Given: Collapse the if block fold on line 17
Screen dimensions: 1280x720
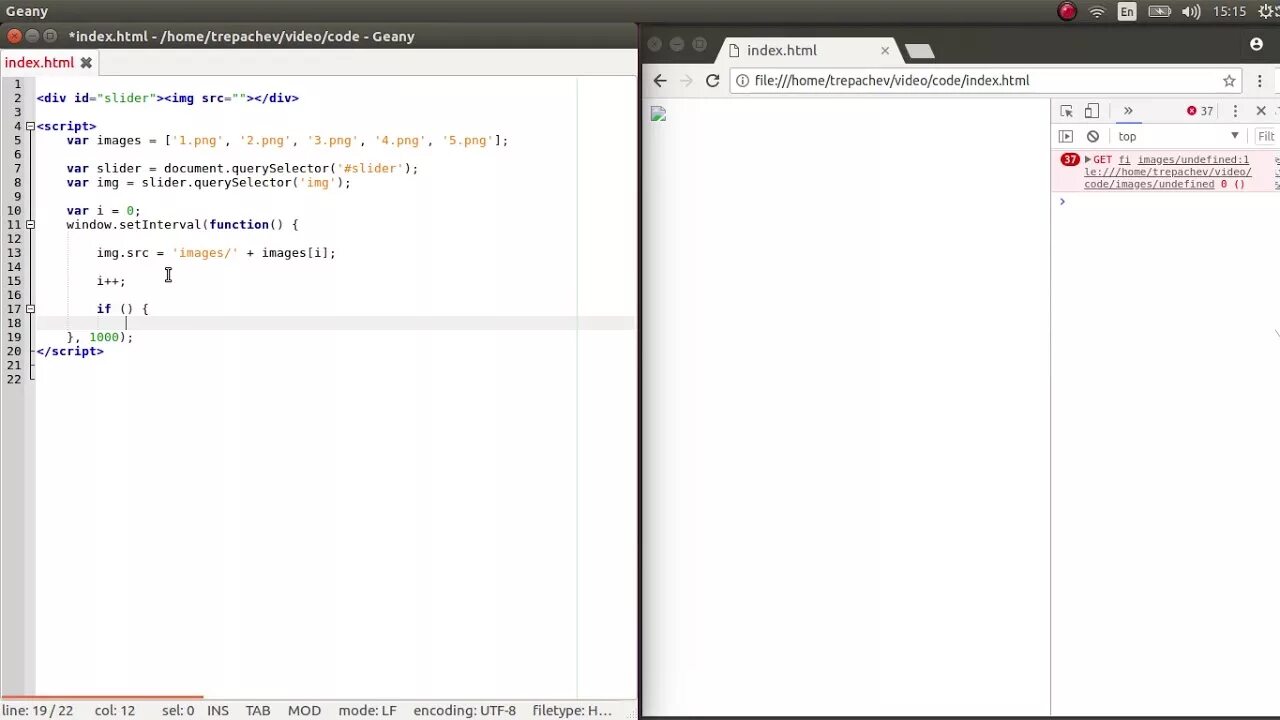Looking at the screenshot, I should (30, 309).
